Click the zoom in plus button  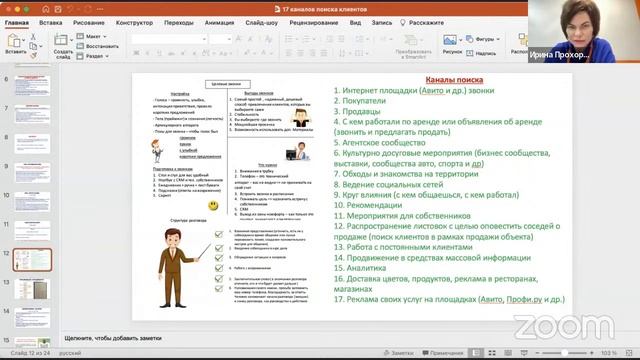591,353
